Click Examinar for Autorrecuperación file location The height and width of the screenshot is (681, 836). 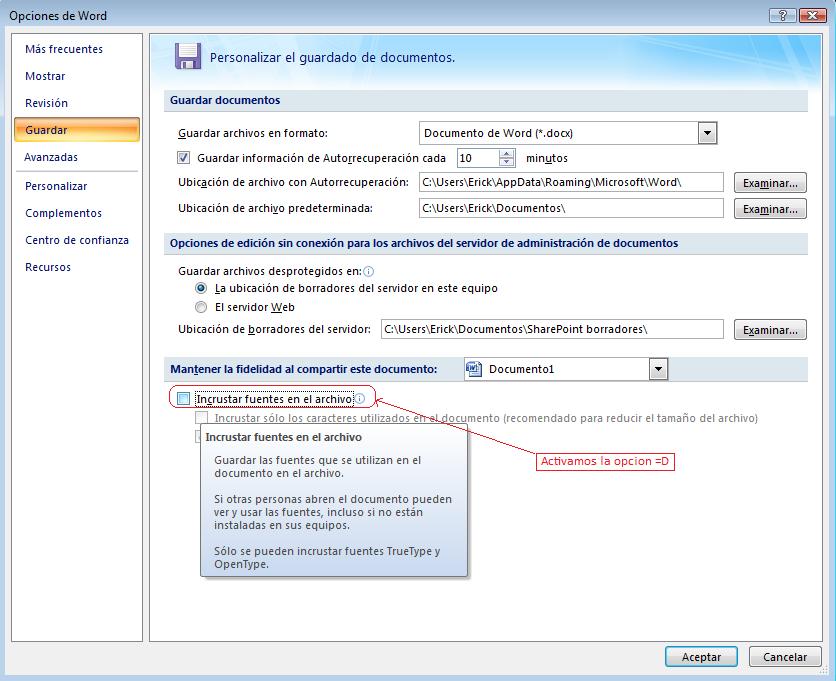[770, 183]
